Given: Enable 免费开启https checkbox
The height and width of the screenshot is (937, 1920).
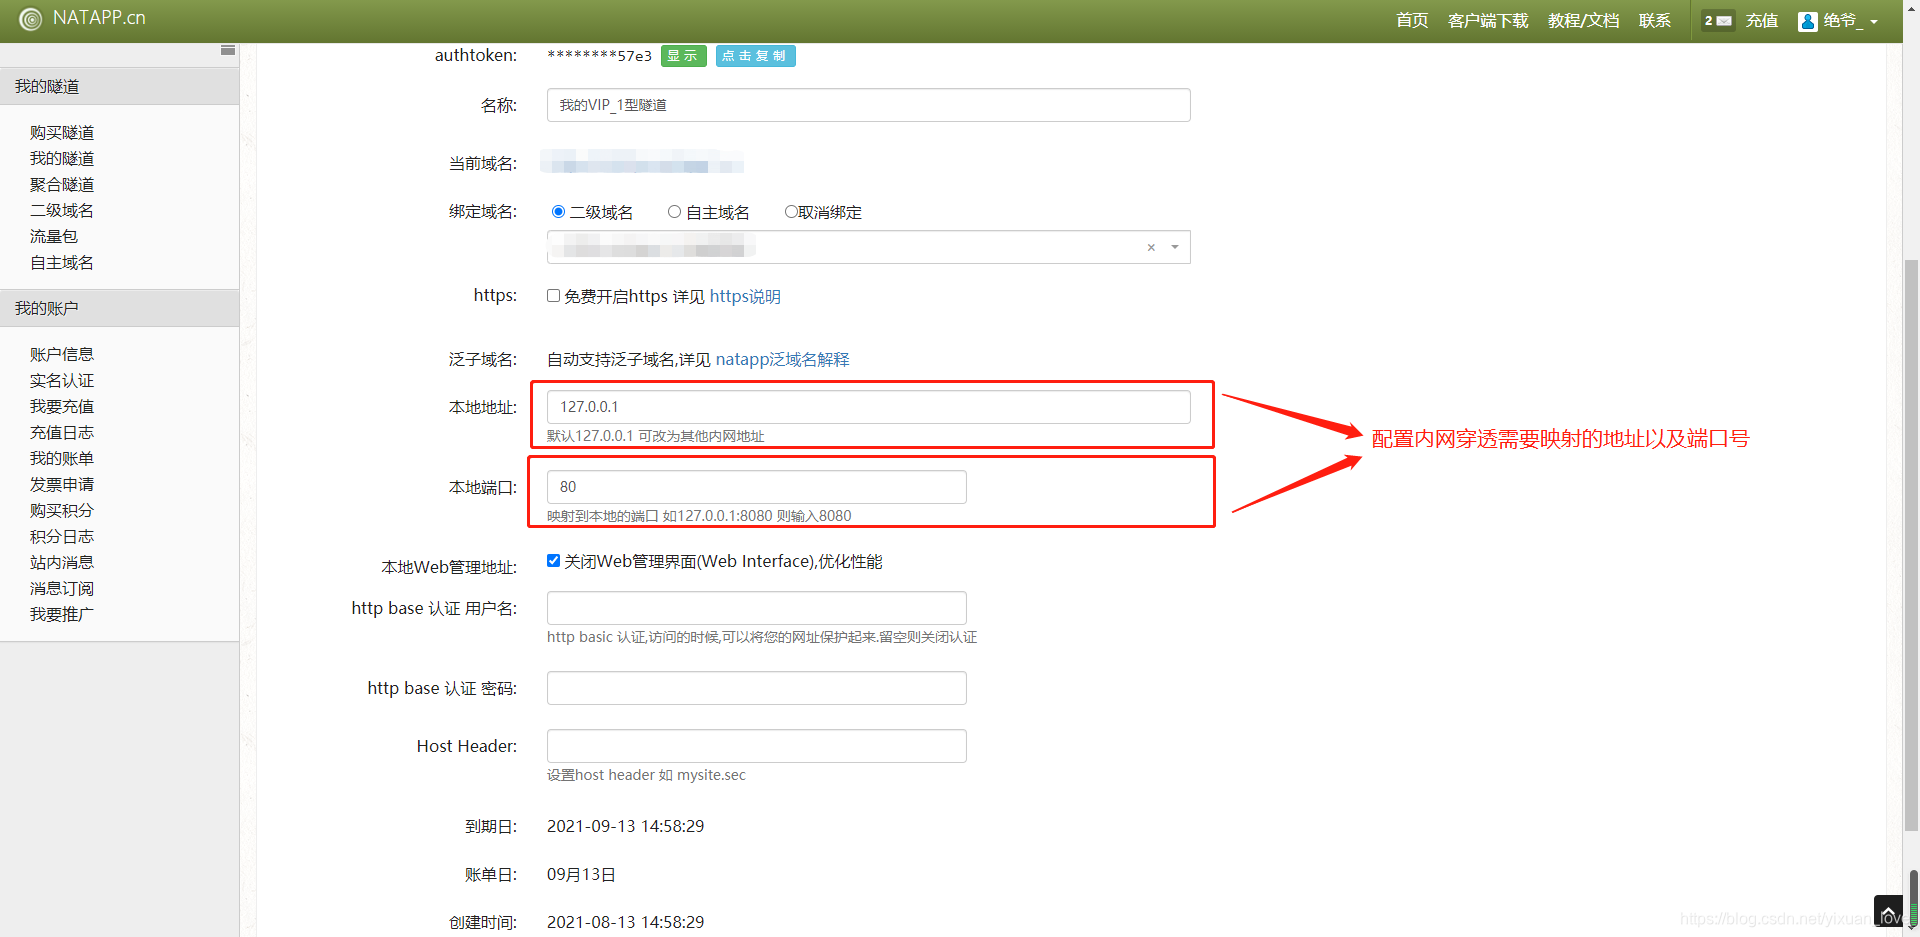Looking at the screenshot, I should coord(553,296).
